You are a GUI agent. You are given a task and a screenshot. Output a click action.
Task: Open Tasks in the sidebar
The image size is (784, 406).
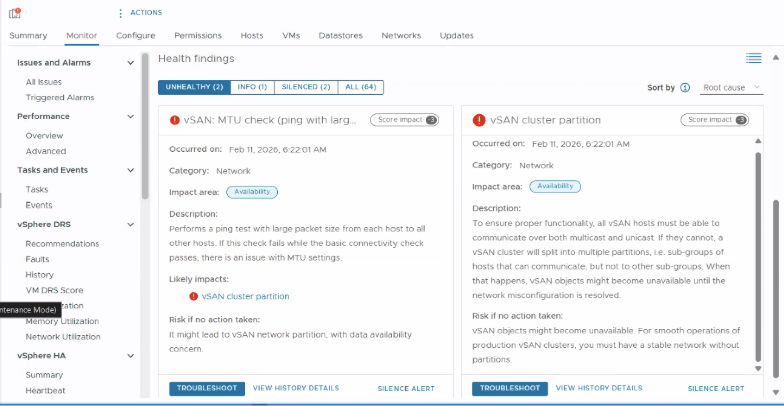37,190
